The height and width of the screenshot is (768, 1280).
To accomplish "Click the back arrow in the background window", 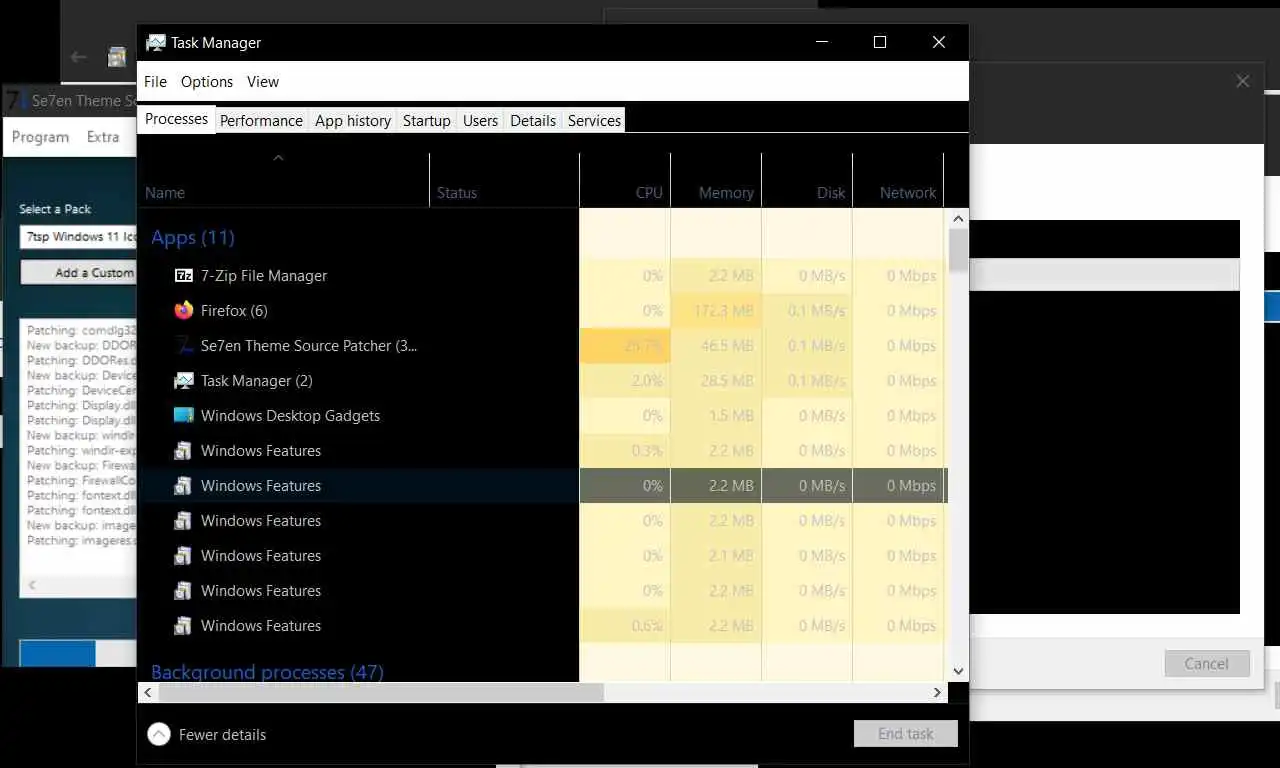I will [x=79, y=57].
